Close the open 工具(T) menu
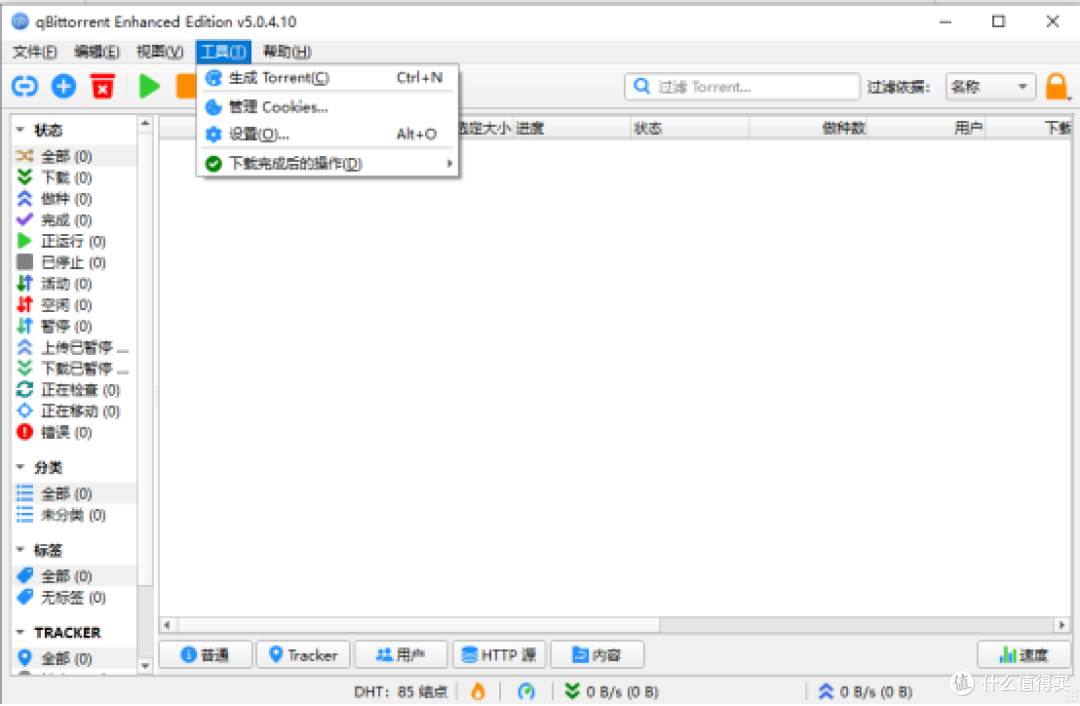The width and height of the screenshot is (1080, 706). (223, 52)
